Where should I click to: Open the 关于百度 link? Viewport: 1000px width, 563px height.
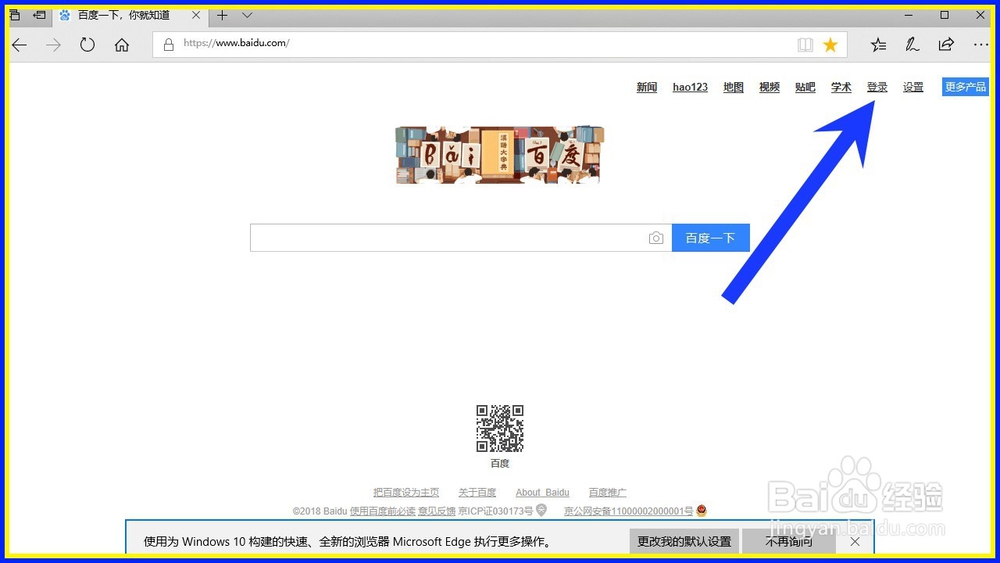click(x=477, y=492)
